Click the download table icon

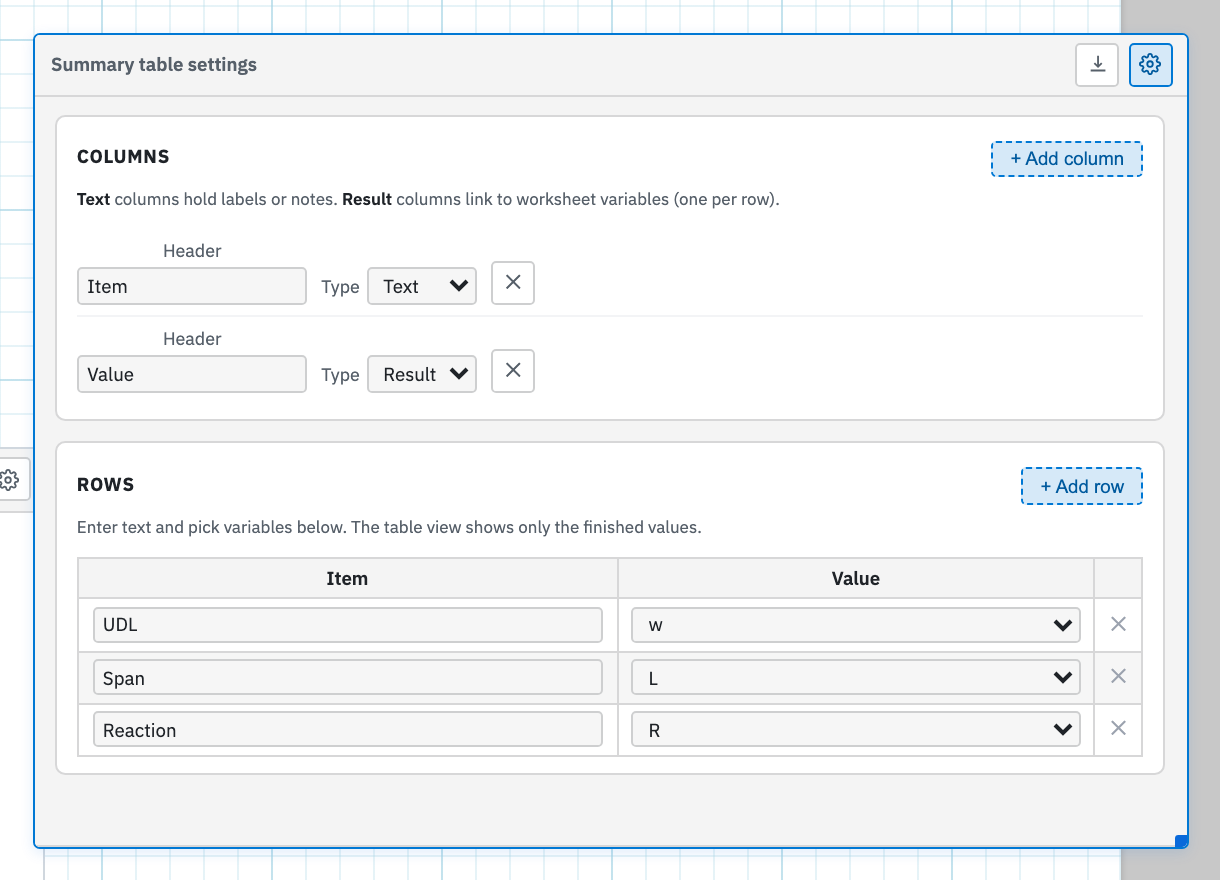pyautogui.click(x=1097, y=65)
